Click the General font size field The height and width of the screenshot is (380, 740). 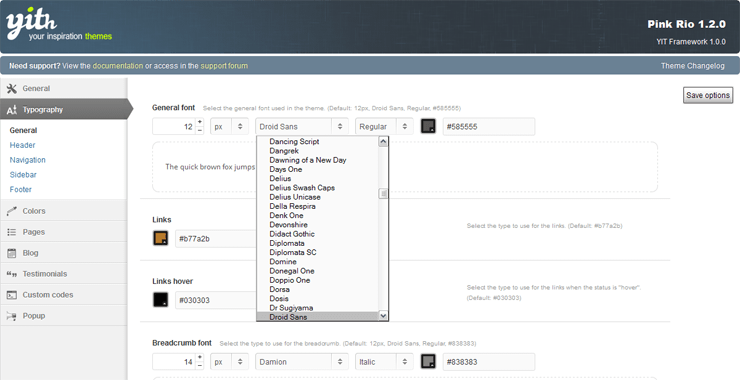click(x=174, y=127)
